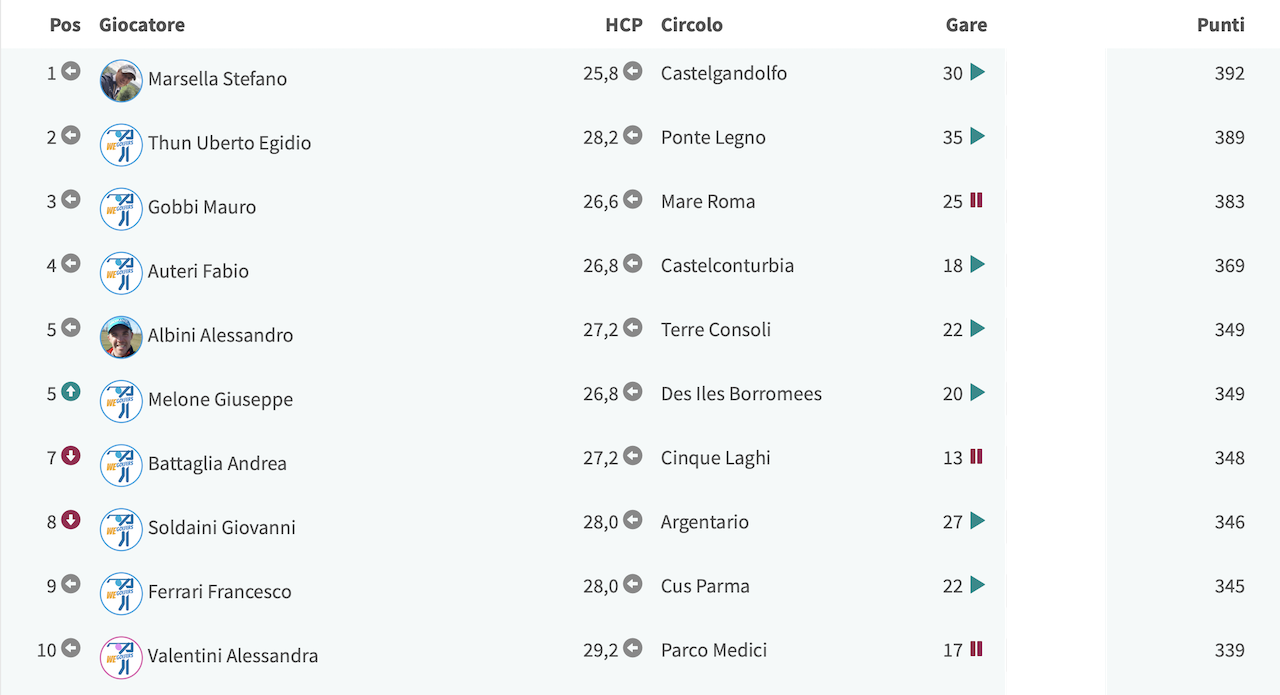Click Valentini Alessandra's pink golfer avatar

[x=121, y=658]
